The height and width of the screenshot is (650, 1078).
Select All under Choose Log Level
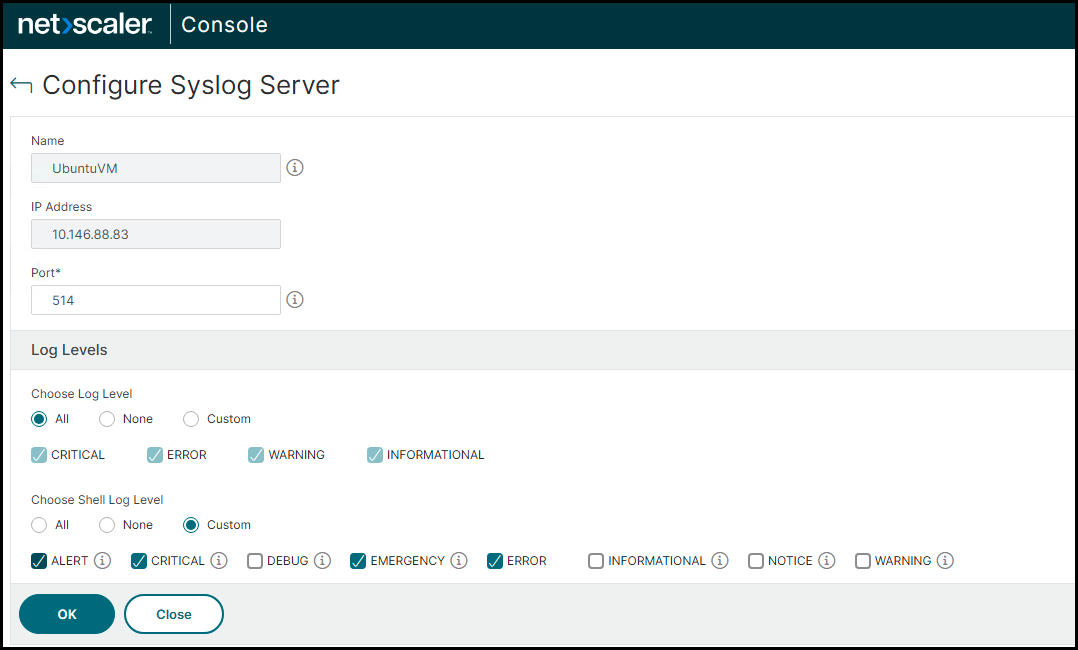(x=39, y=419)
